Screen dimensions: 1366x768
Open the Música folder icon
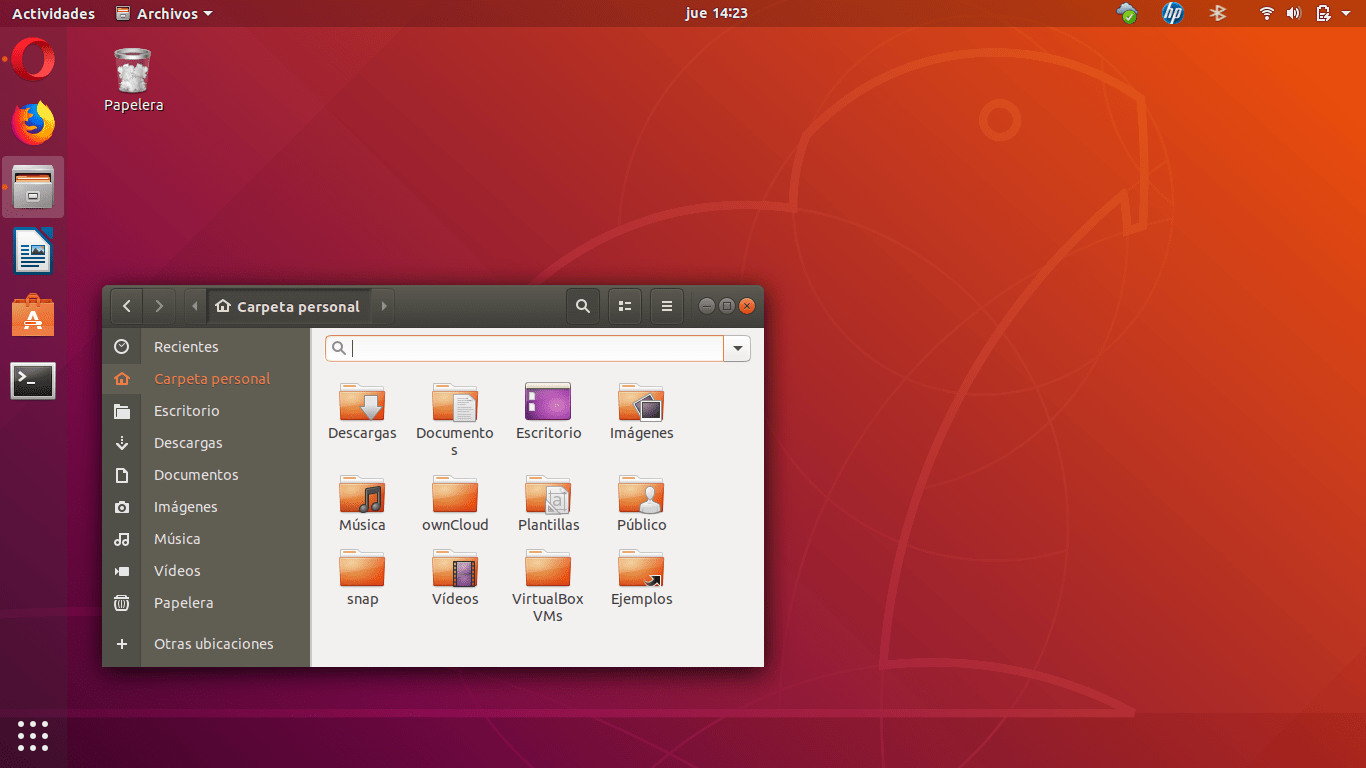click(x=362, y=493)
